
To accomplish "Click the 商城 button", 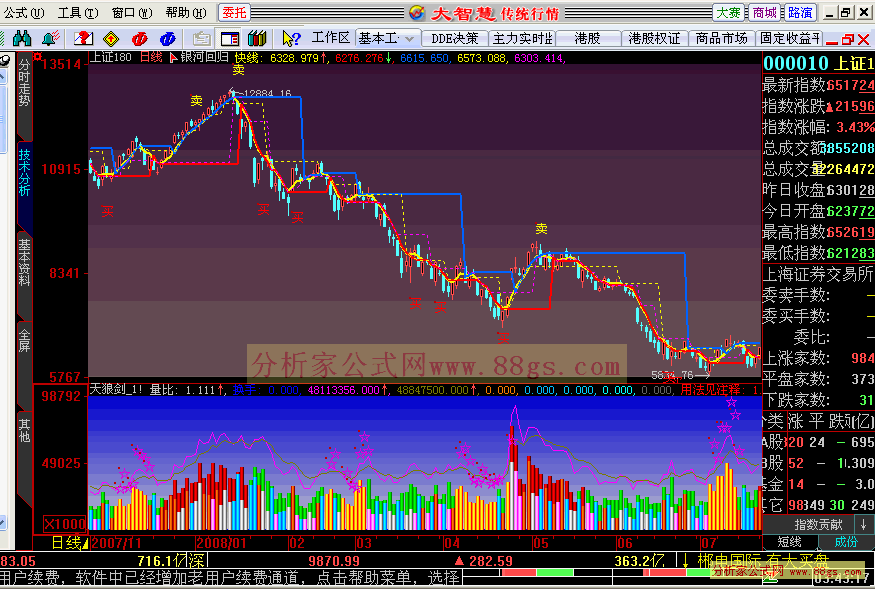I will click(x=765, y=12).
